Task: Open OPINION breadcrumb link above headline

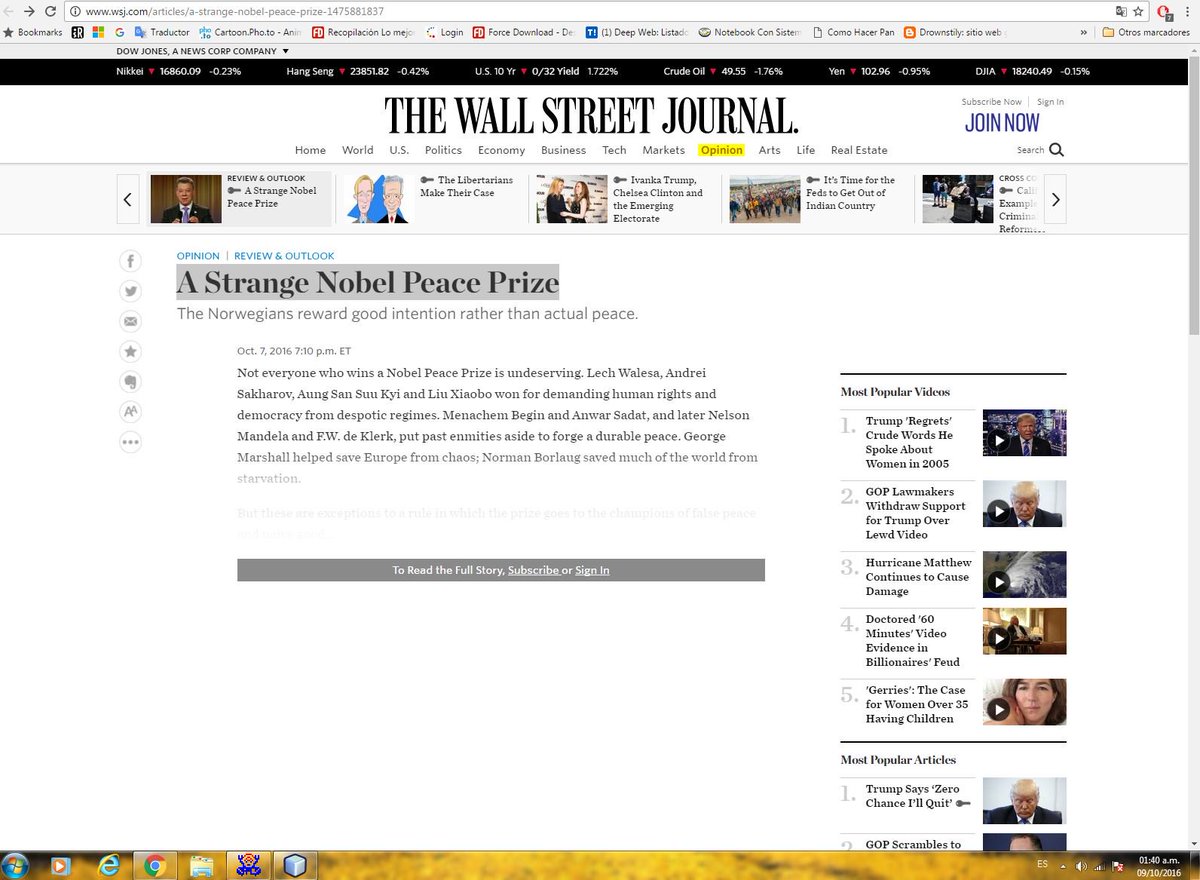Action: point(198,256)
